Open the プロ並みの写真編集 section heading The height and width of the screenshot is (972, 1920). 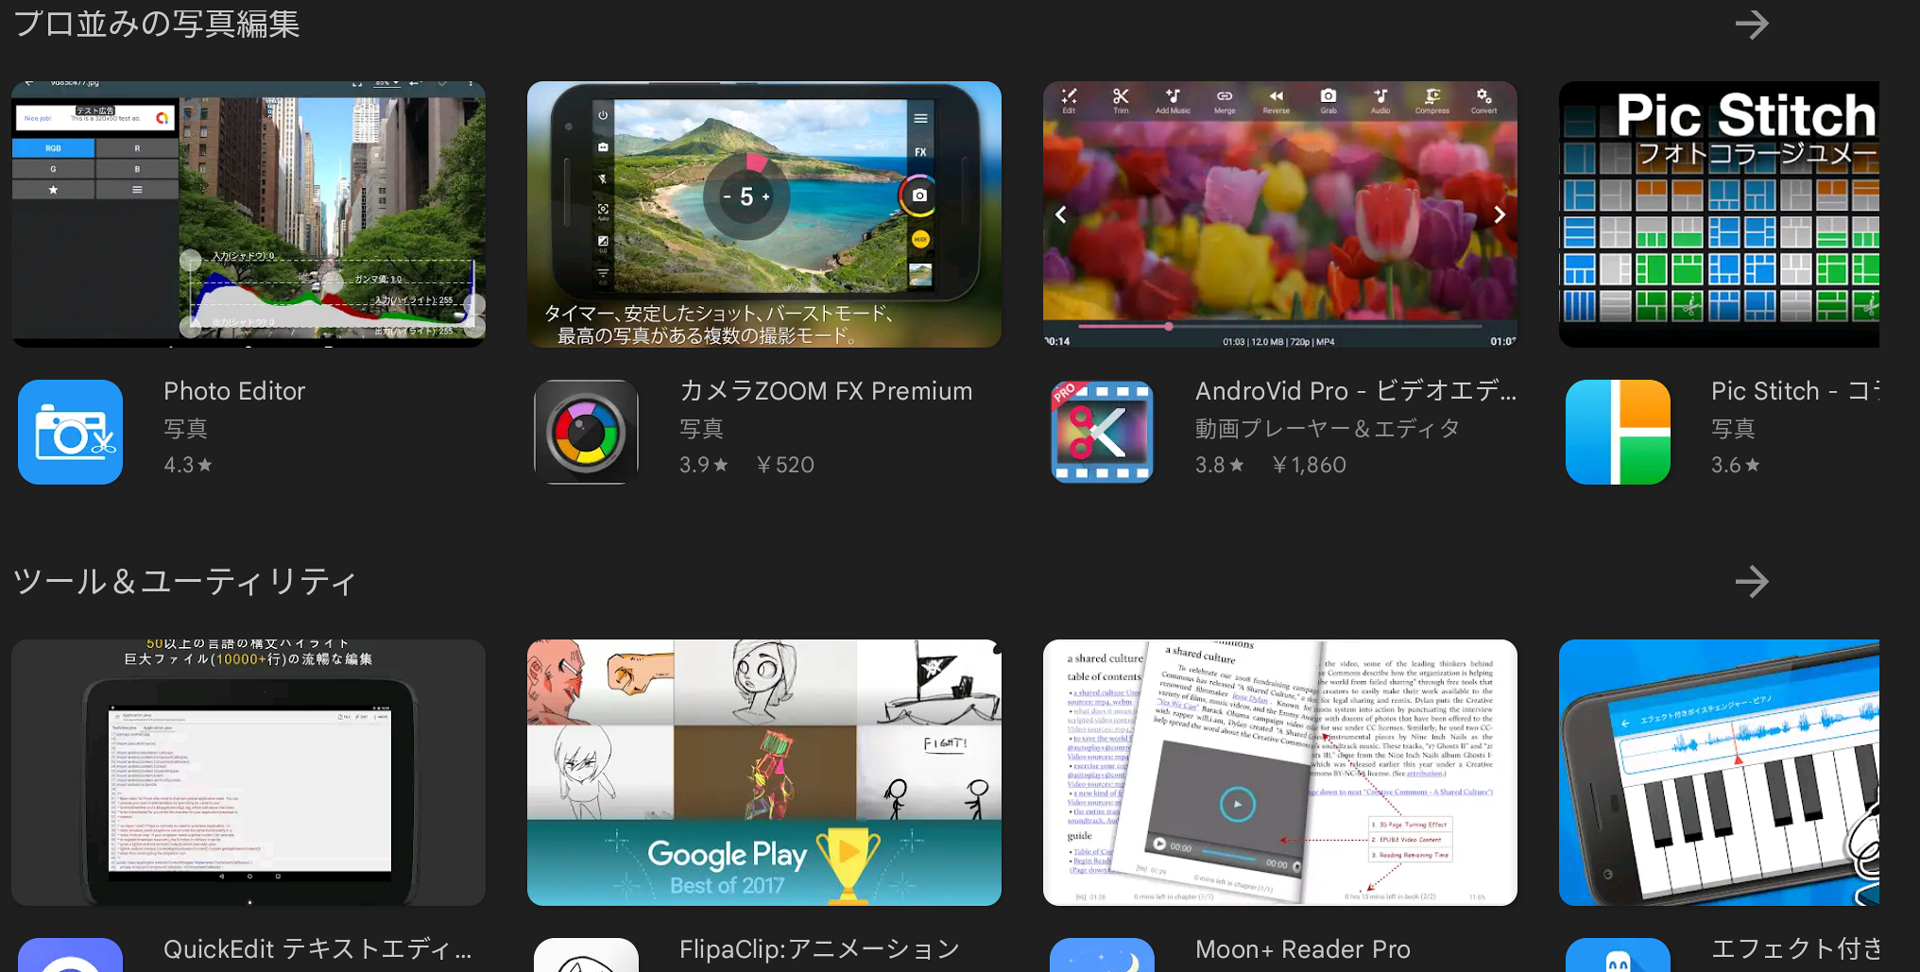coord(156,23)
